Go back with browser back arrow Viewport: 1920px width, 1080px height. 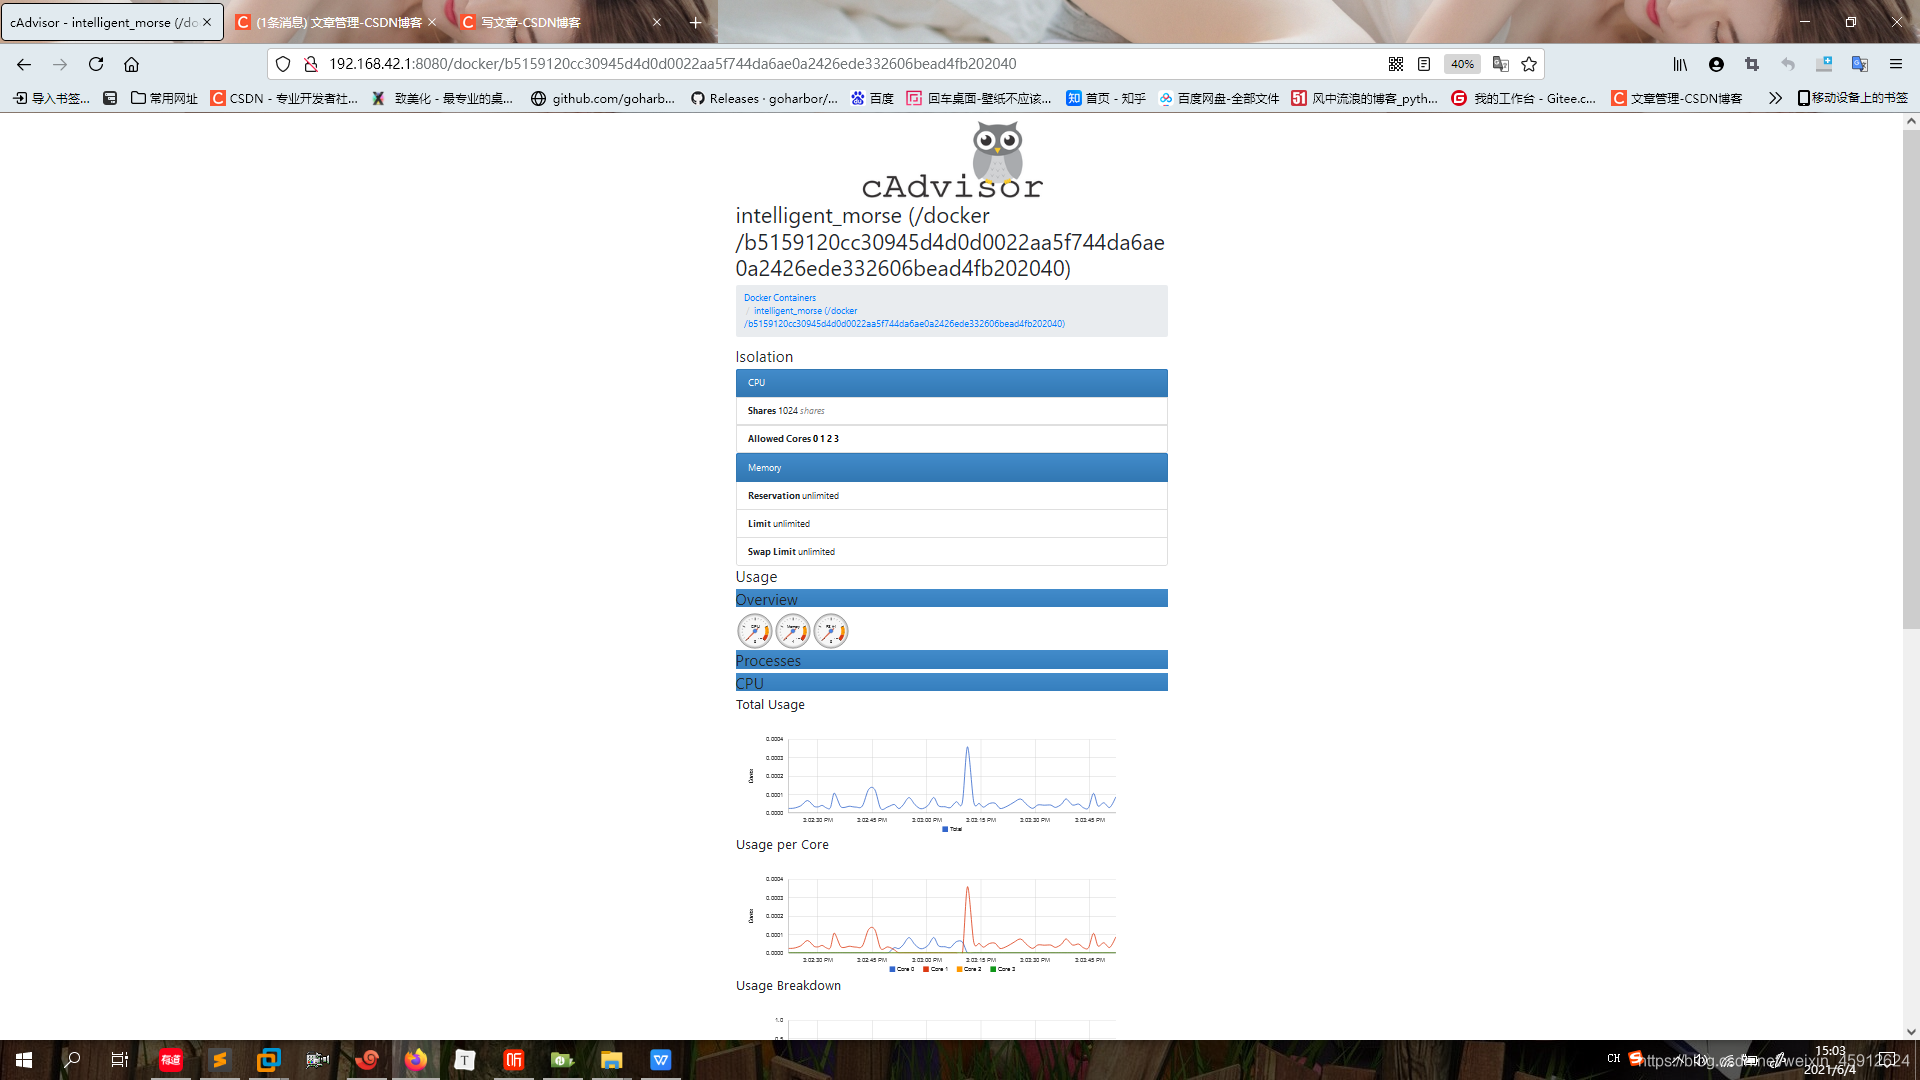pos(24,64)
